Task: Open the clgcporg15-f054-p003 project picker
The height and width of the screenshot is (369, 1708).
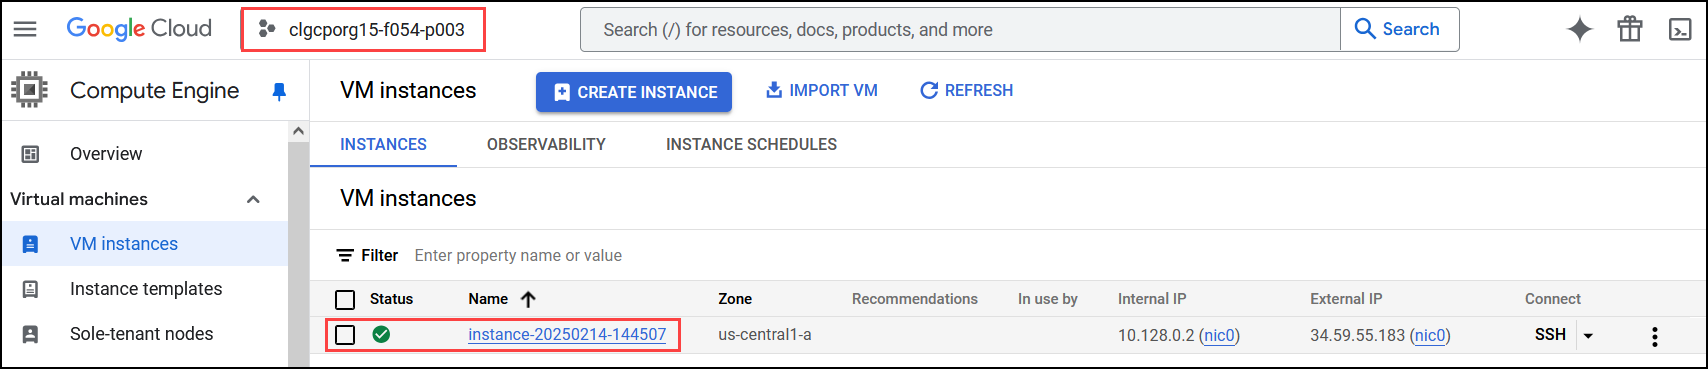Action: coord(363,30)
